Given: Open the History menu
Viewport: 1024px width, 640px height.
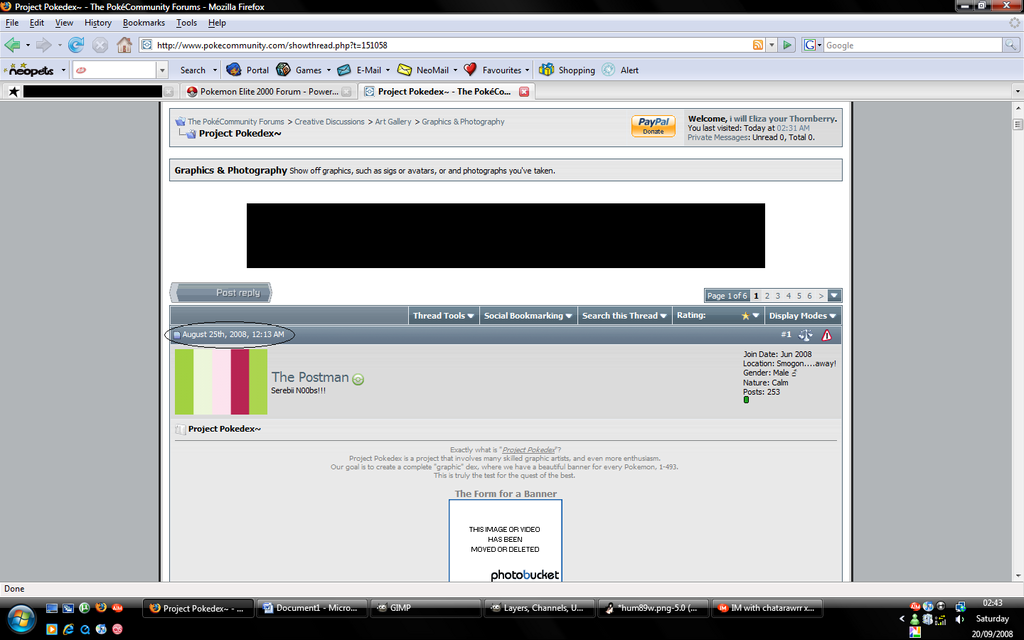Looking at the screenshot, I should click(x=98, y=23).
